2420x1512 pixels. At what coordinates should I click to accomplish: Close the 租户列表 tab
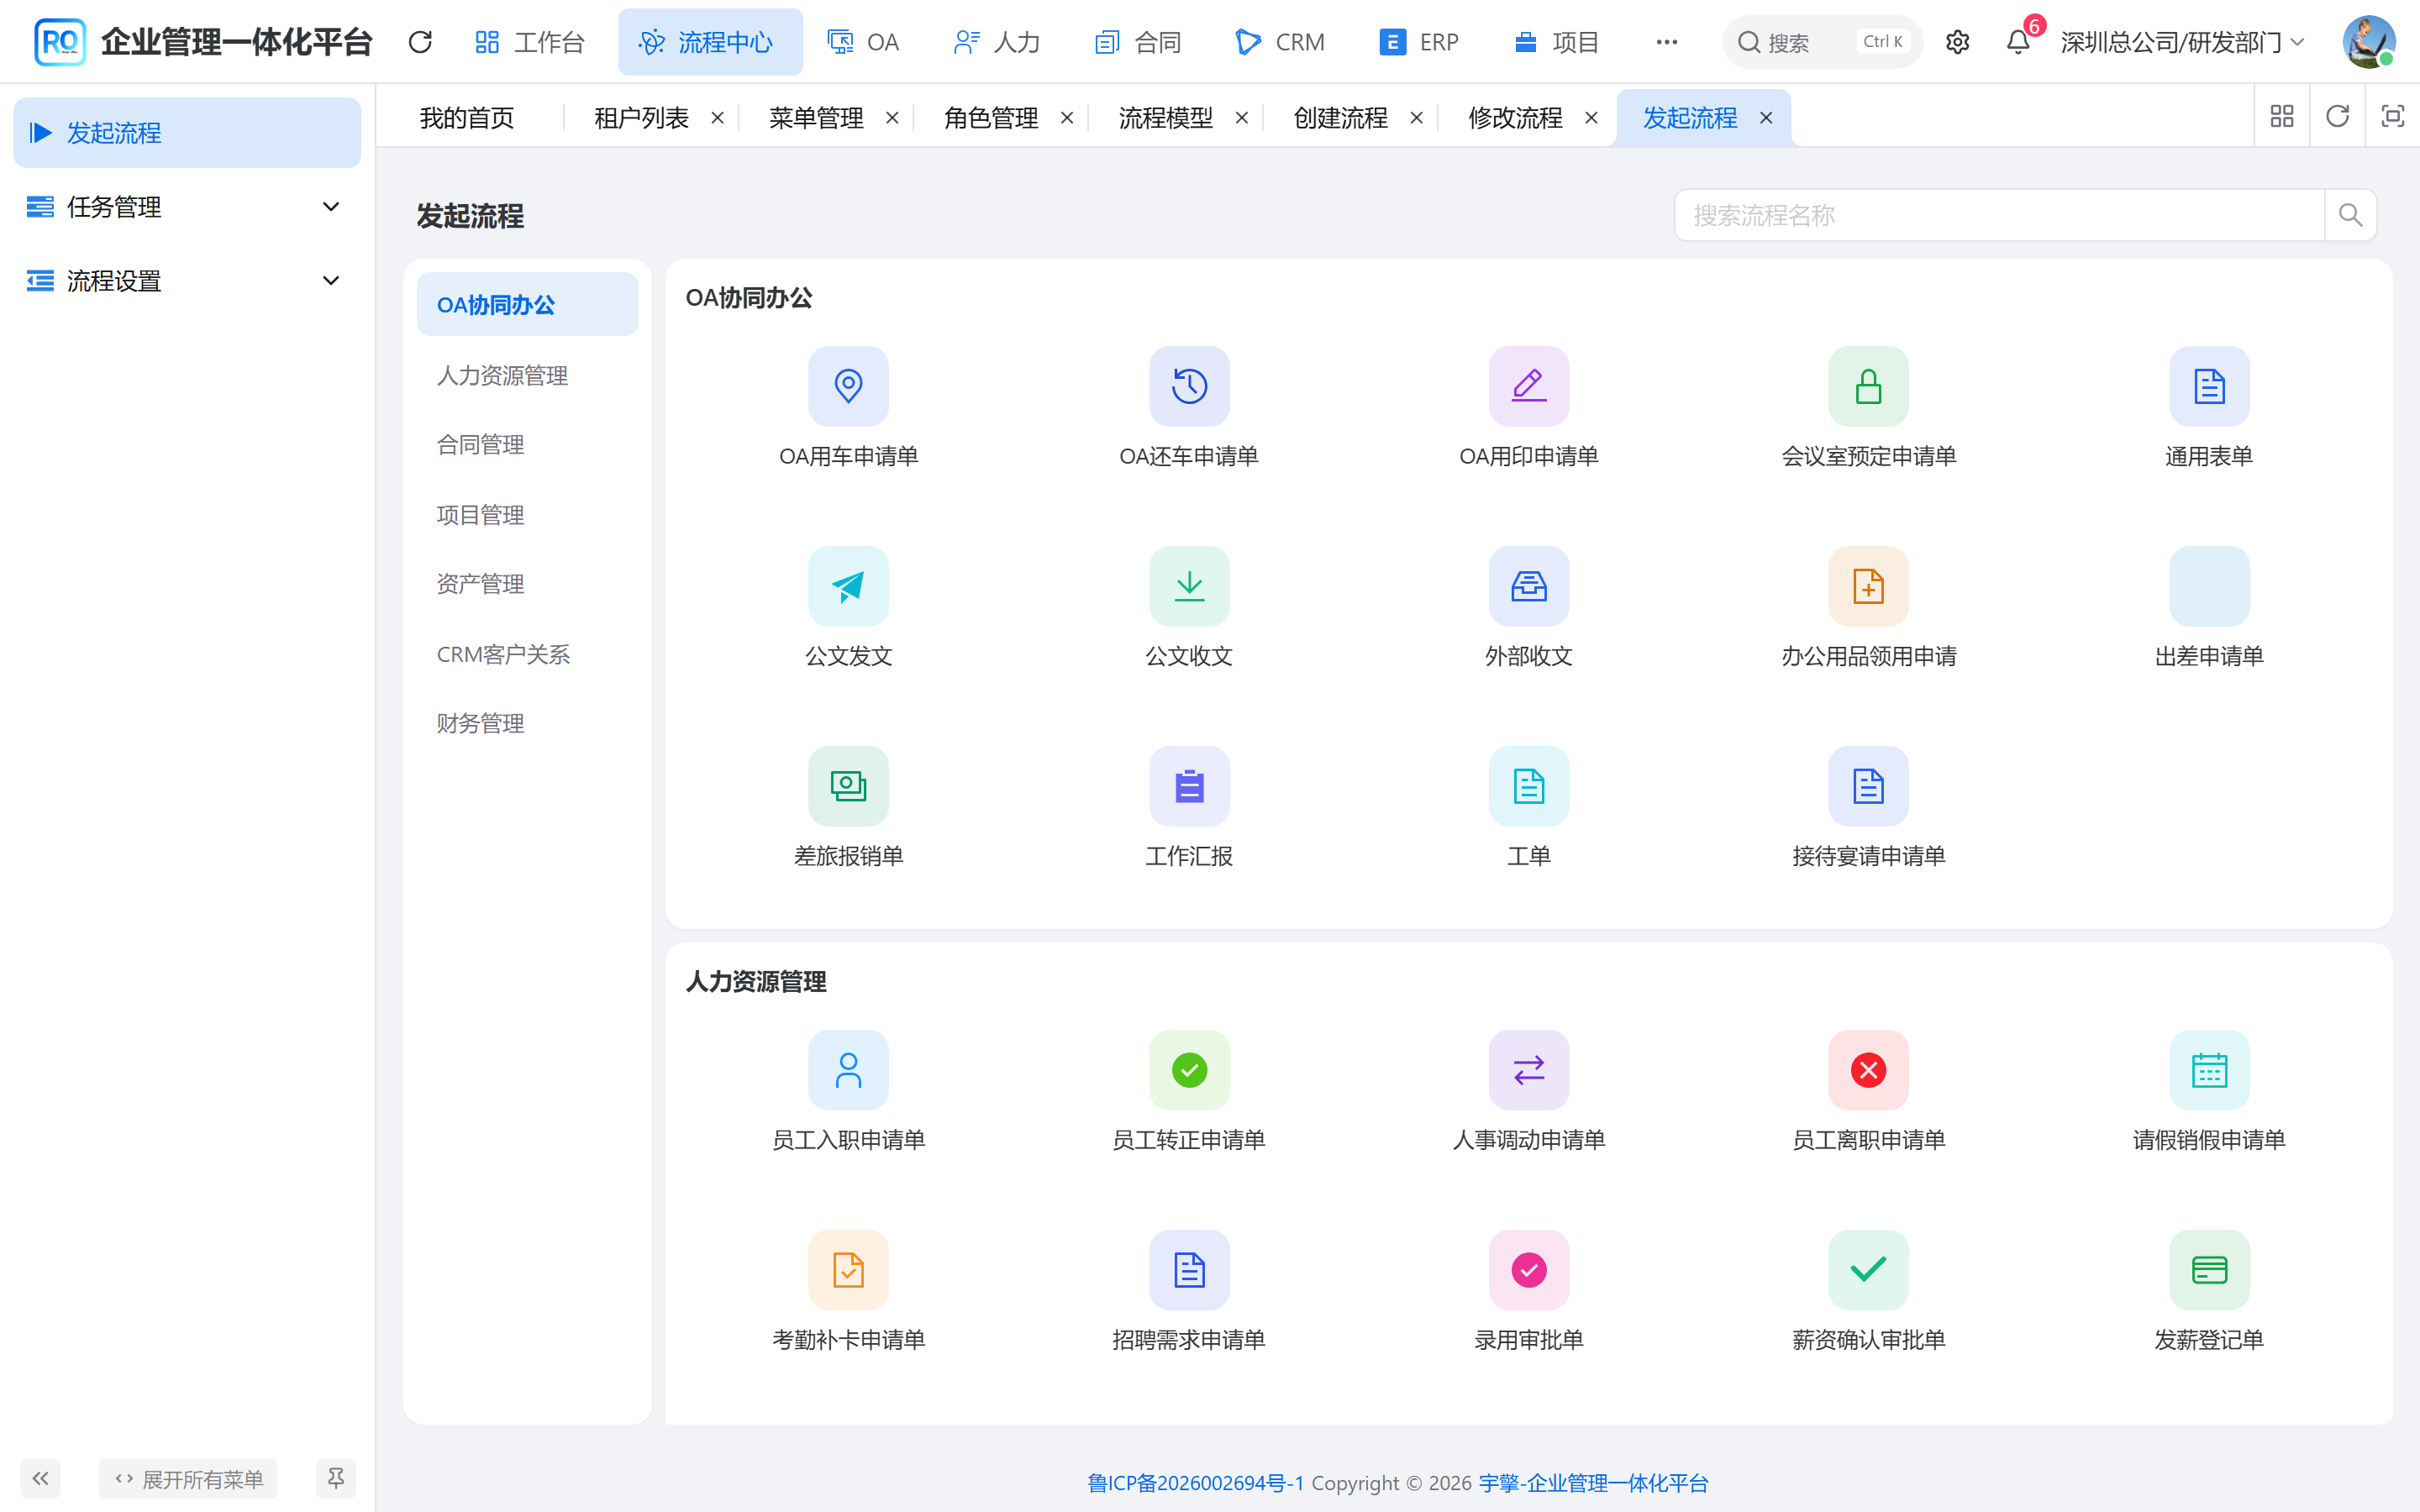pyautogui.click(x=717, y=118)
